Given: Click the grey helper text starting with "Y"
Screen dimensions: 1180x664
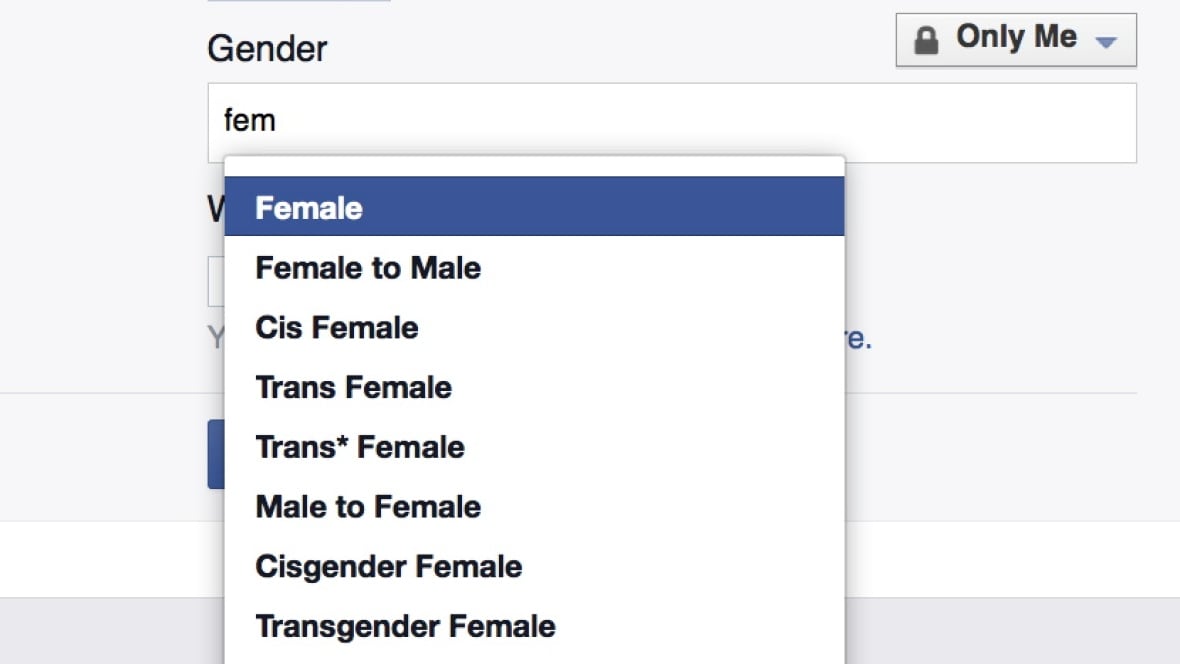Looking at the screenshot, I should pos(215,338).
